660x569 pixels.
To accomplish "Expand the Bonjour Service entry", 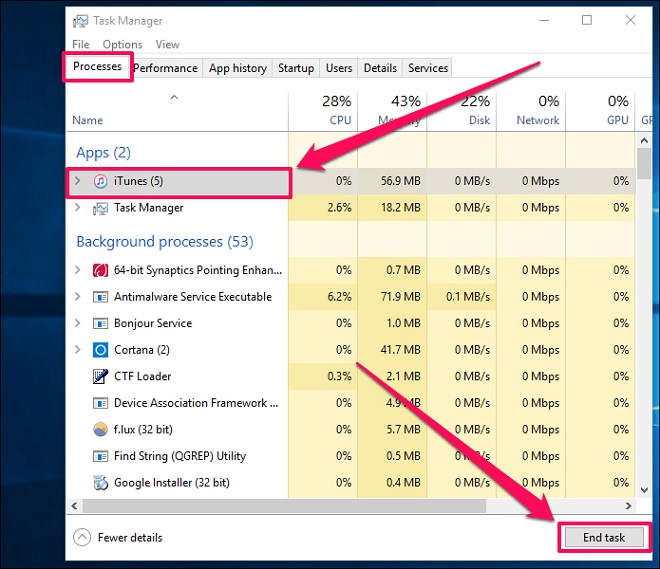I will (x=77, y=323).
